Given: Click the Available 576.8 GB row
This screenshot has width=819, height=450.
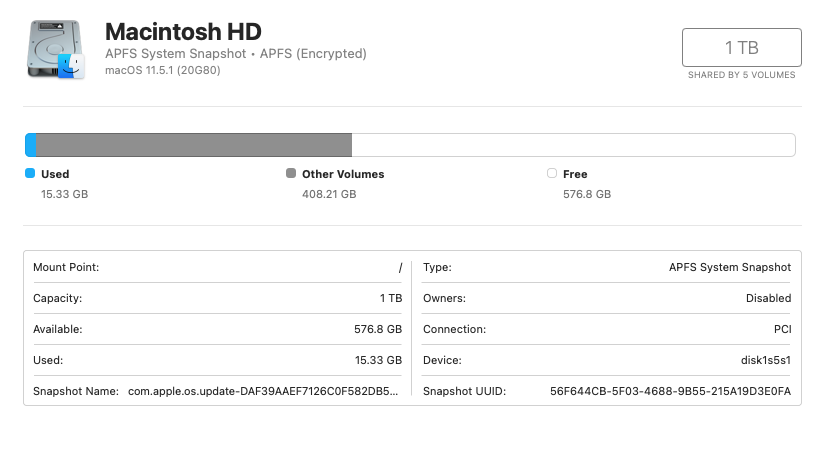Looking at the screenshot, I should click(217, 329).
